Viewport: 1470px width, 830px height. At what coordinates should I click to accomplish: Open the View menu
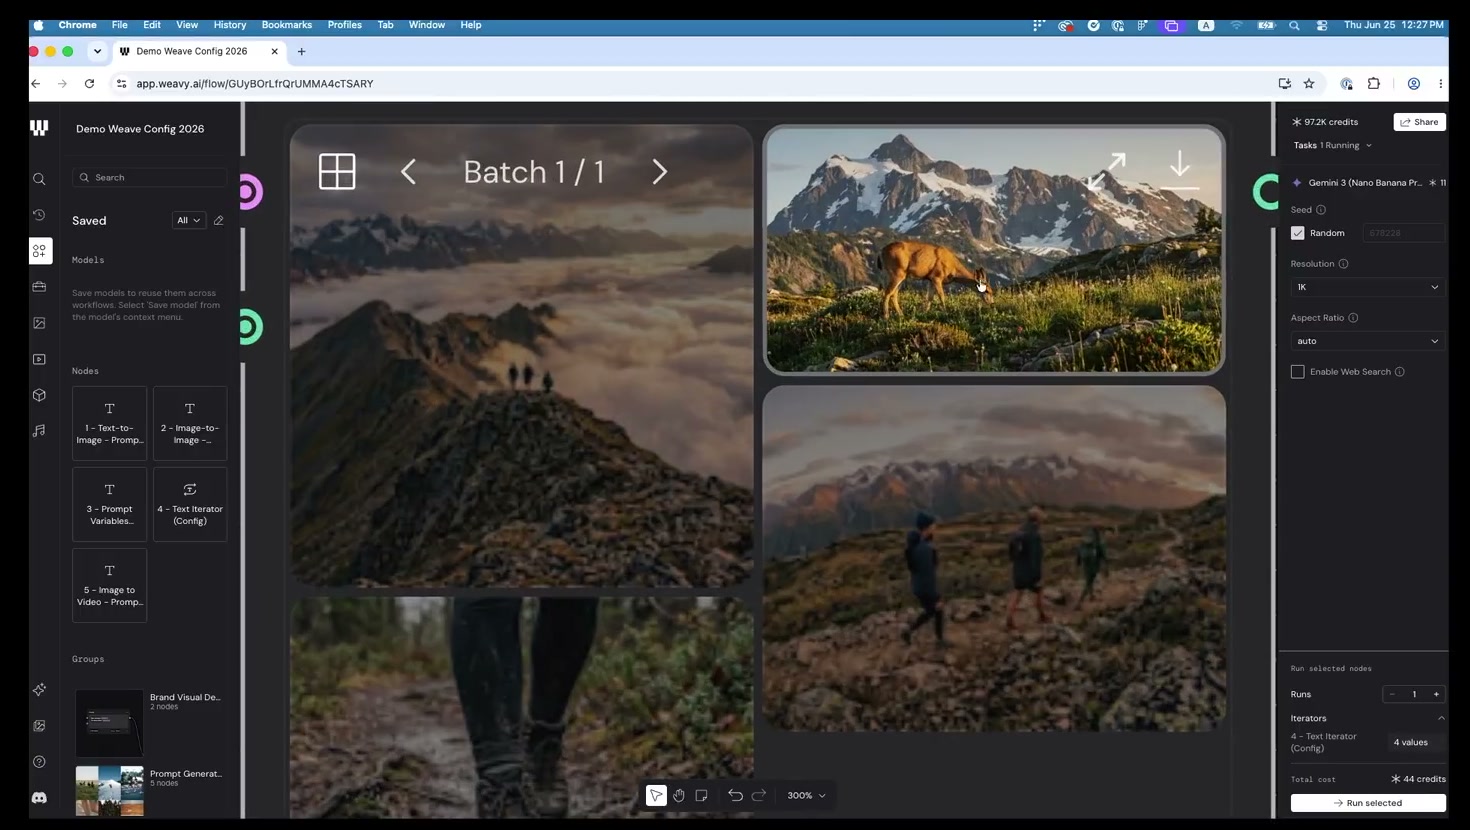coord(187,25)
